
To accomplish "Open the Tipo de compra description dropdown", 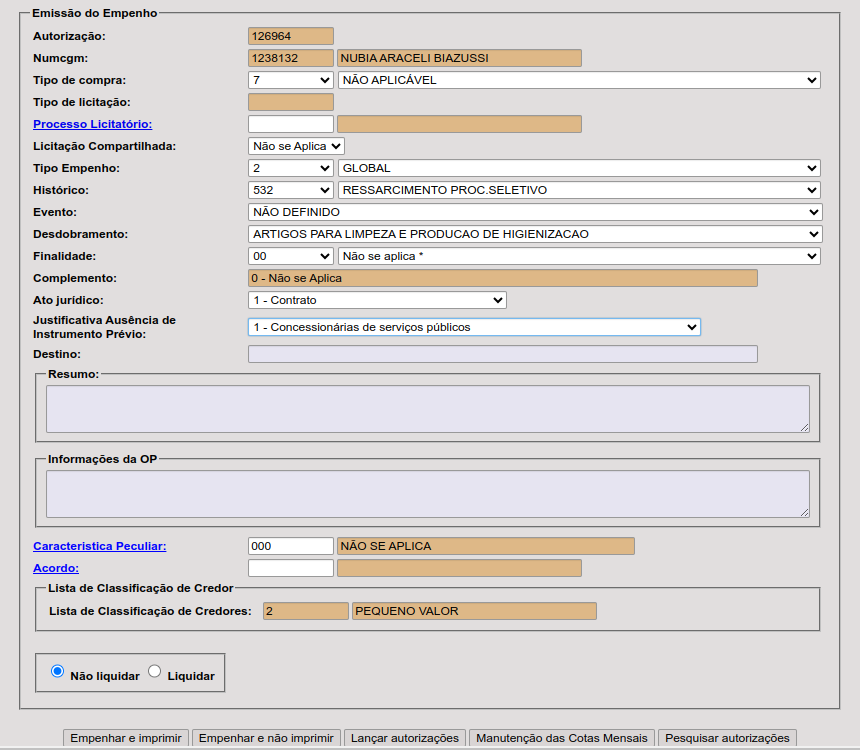I will coord(579,80).
